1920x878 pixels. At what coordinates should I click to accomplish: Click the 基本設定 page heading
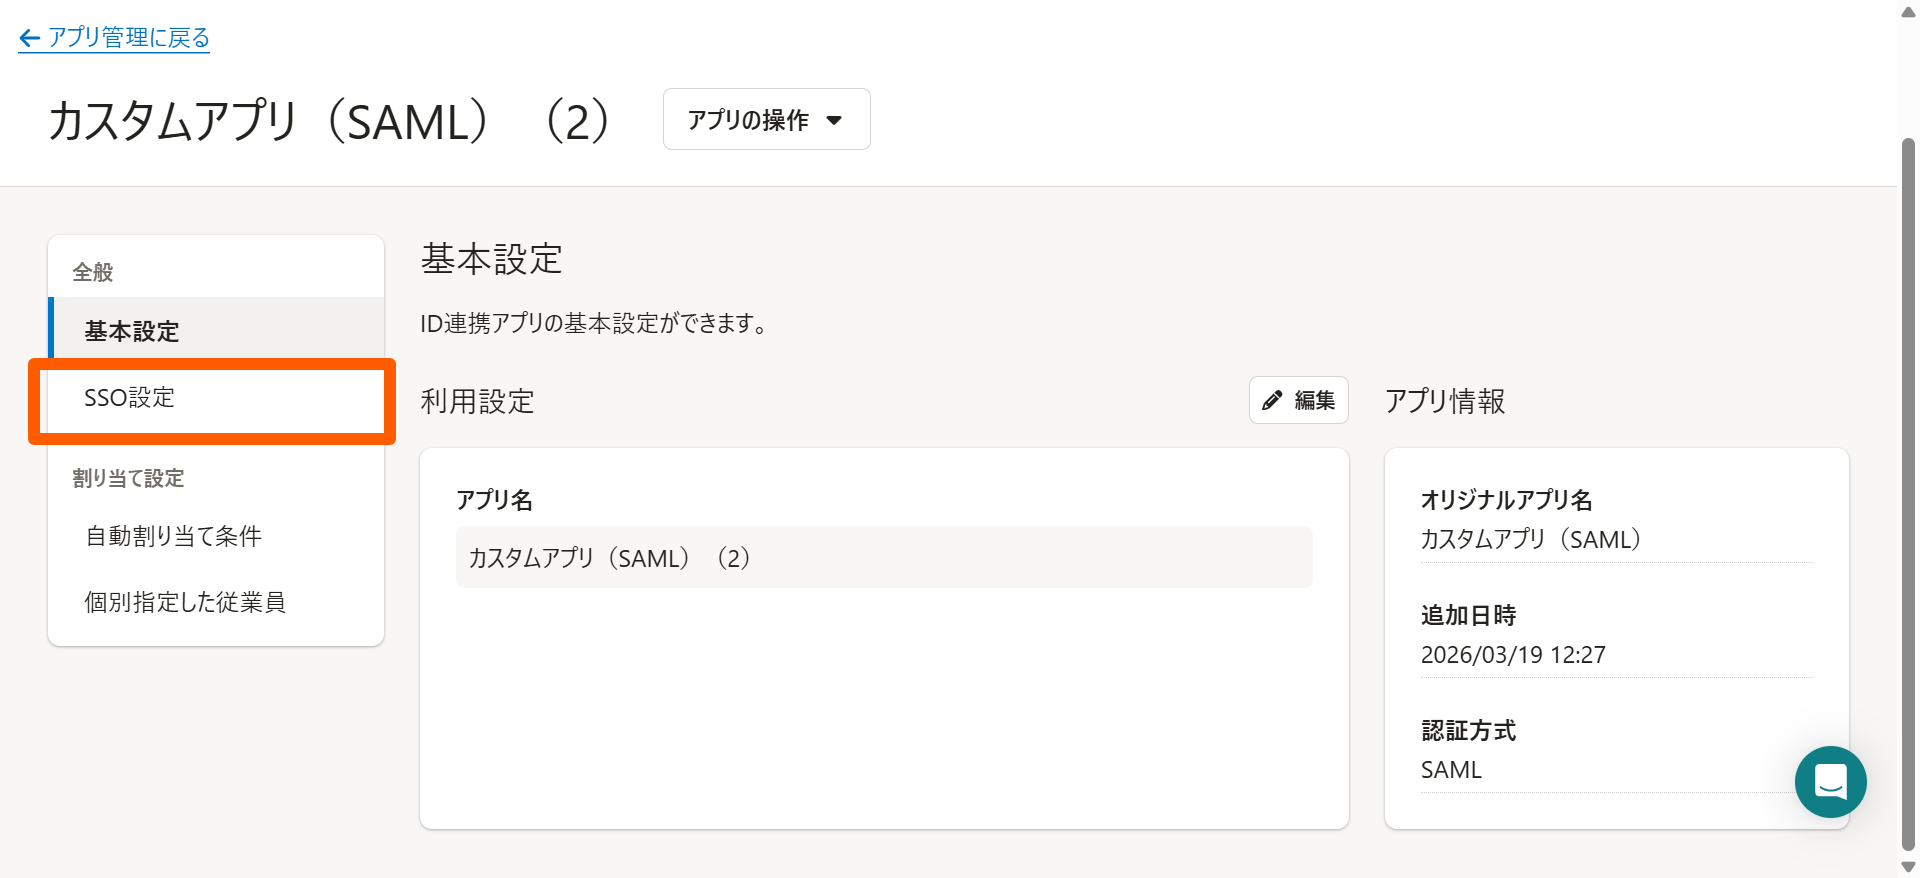491,259
